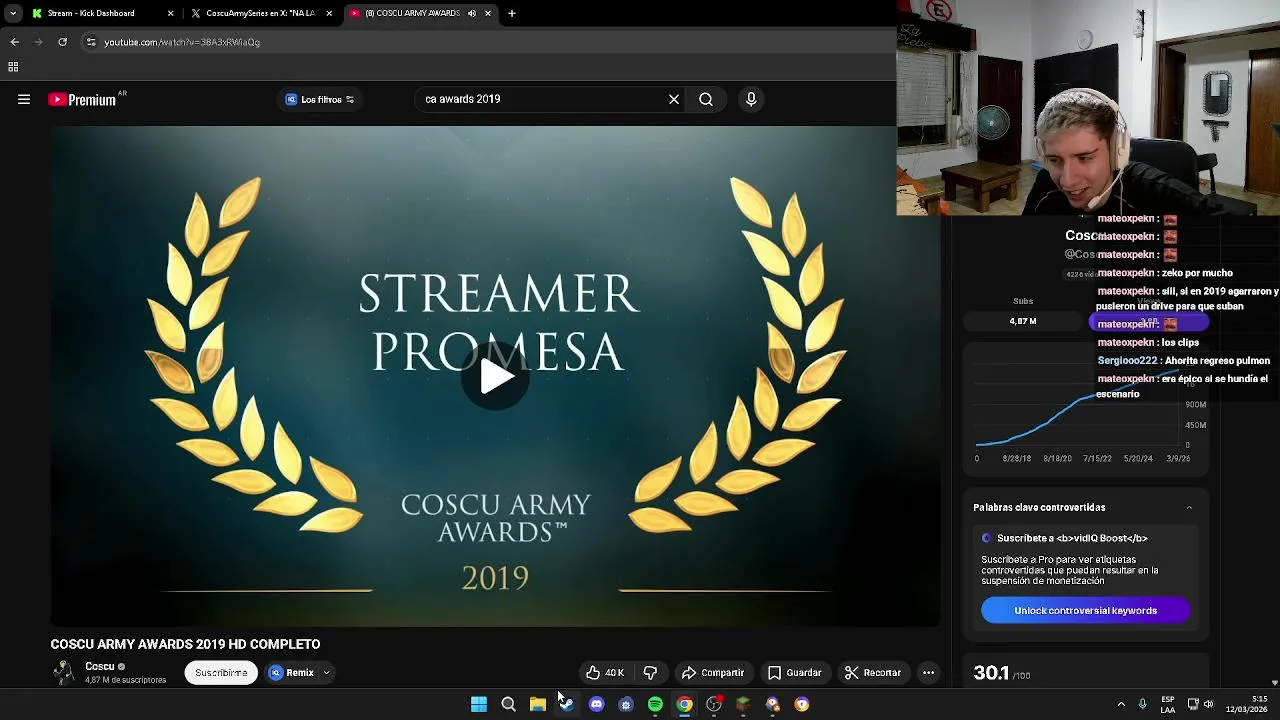Open the YouTube hamburger guide menu
The height and width of the screenshot is (720, 1280).
[24, 99]
